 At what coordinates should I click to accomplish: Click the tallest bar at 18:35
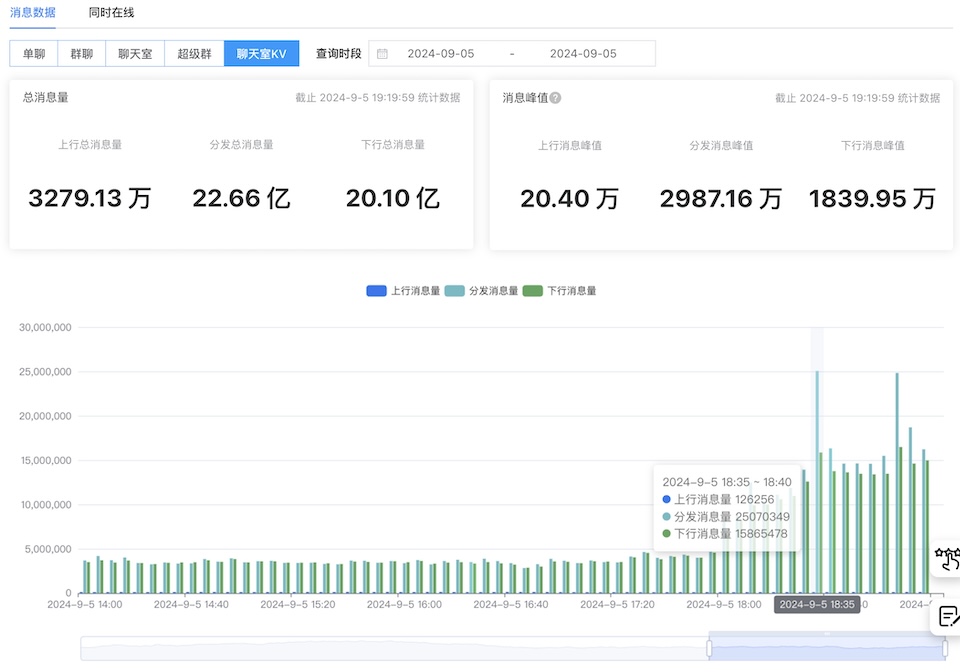pos(817,480)
